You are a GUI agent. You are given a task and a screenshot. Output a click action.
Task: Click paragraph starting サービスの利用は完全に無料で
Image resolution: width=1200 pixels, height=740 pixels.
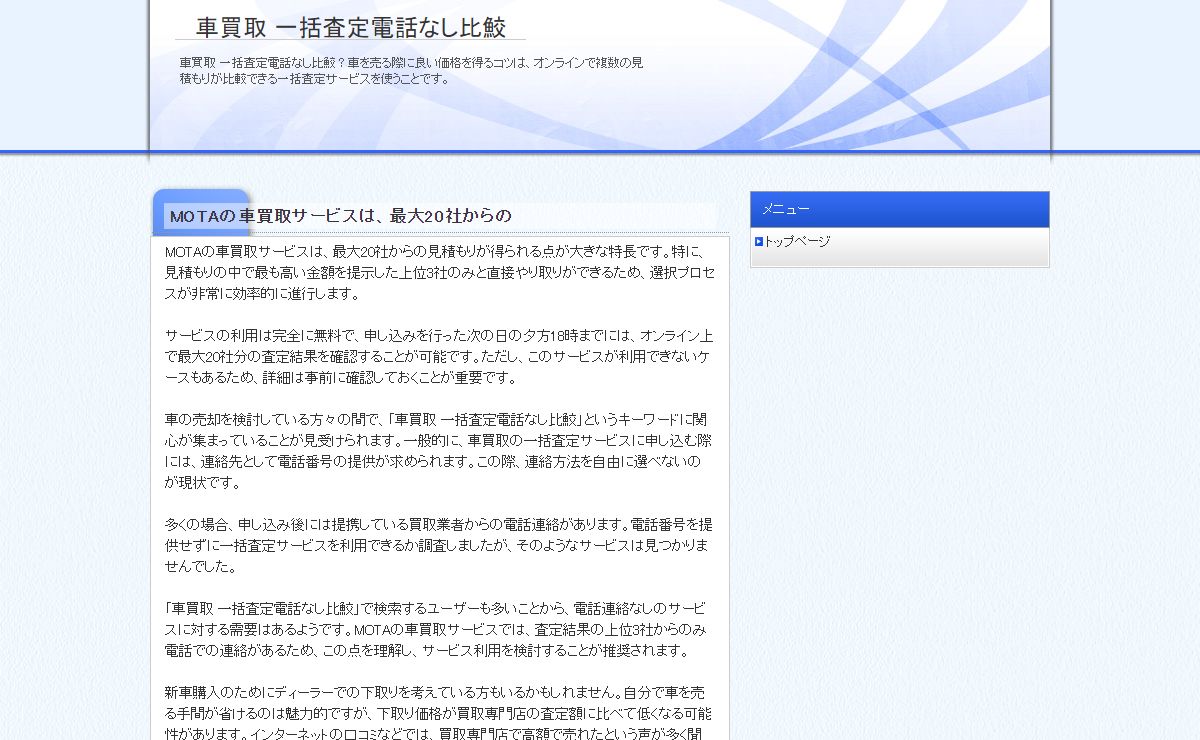[439, 357]
